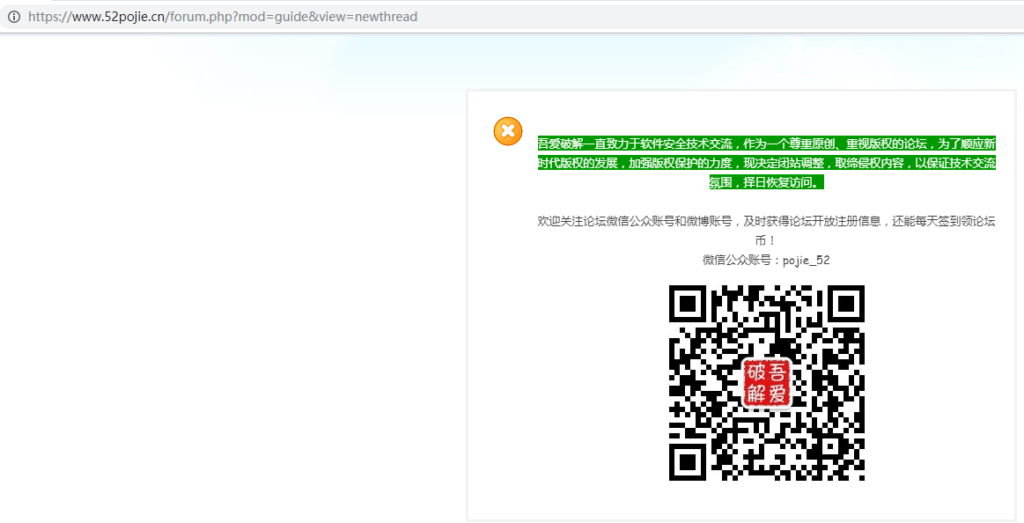This screenshot has height=523, width=1024.
Task: Click the text '微信公众账号：pojie_52'
Action: 766,260
